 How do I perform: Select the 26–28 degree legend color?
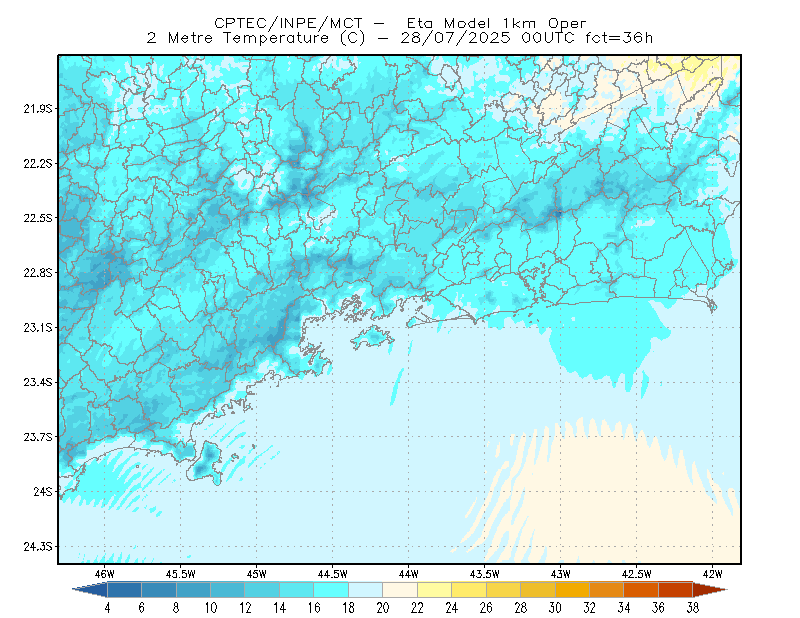(503, 590)
